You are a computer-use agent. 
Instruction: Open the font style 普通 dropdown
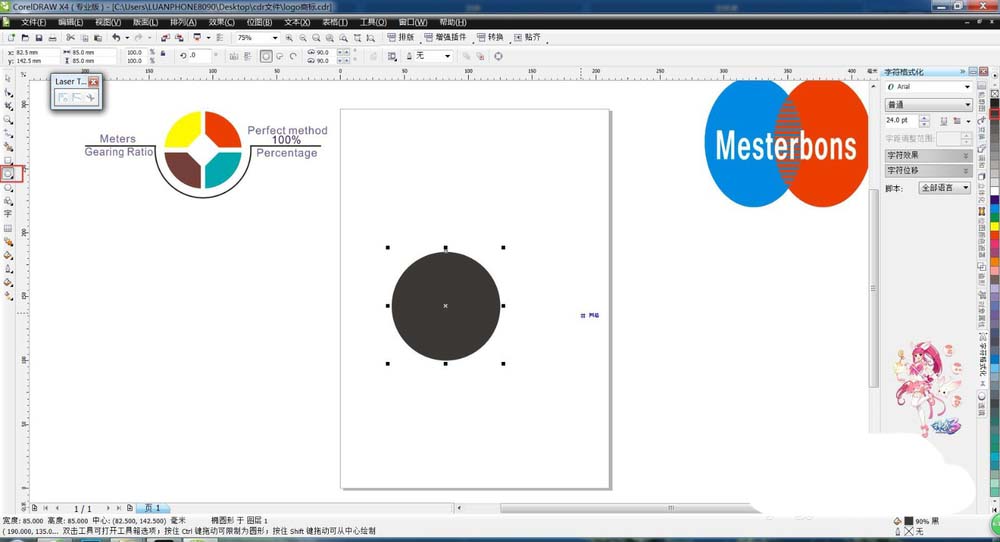[x=967, y=105]
